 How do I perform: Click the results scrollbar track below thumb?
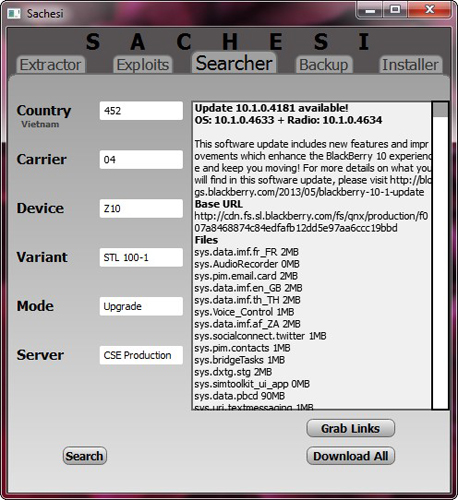click(x=440, y=262)
